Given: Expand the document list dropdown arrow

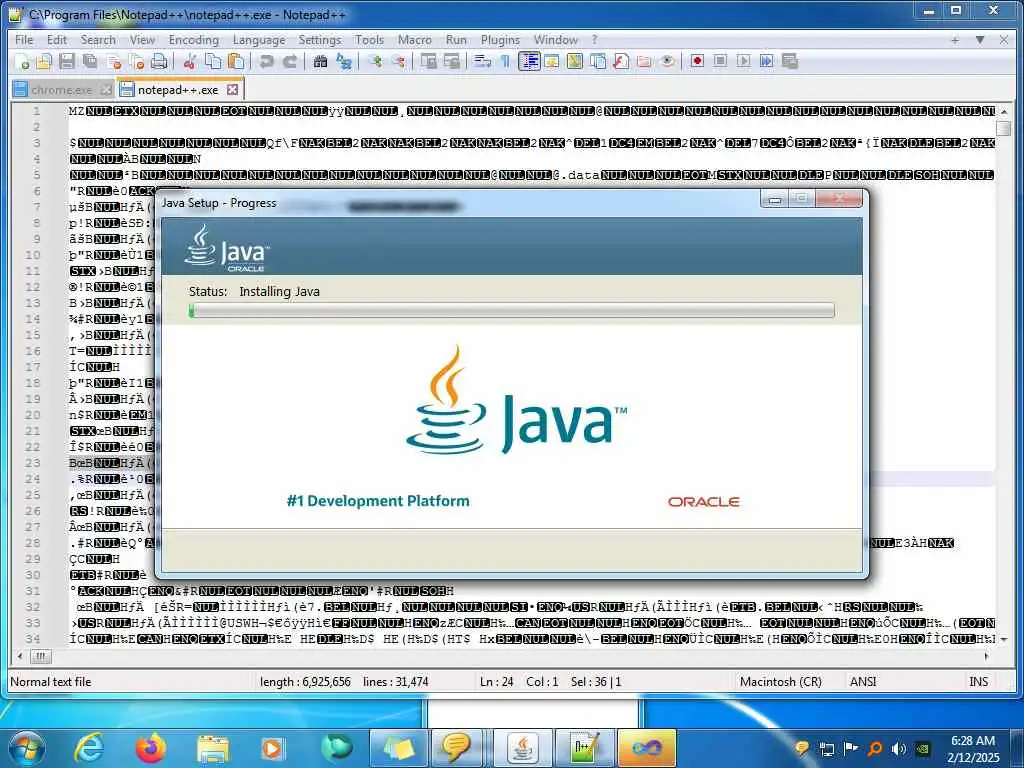Looking at the screenshot, I should [980, 40].
